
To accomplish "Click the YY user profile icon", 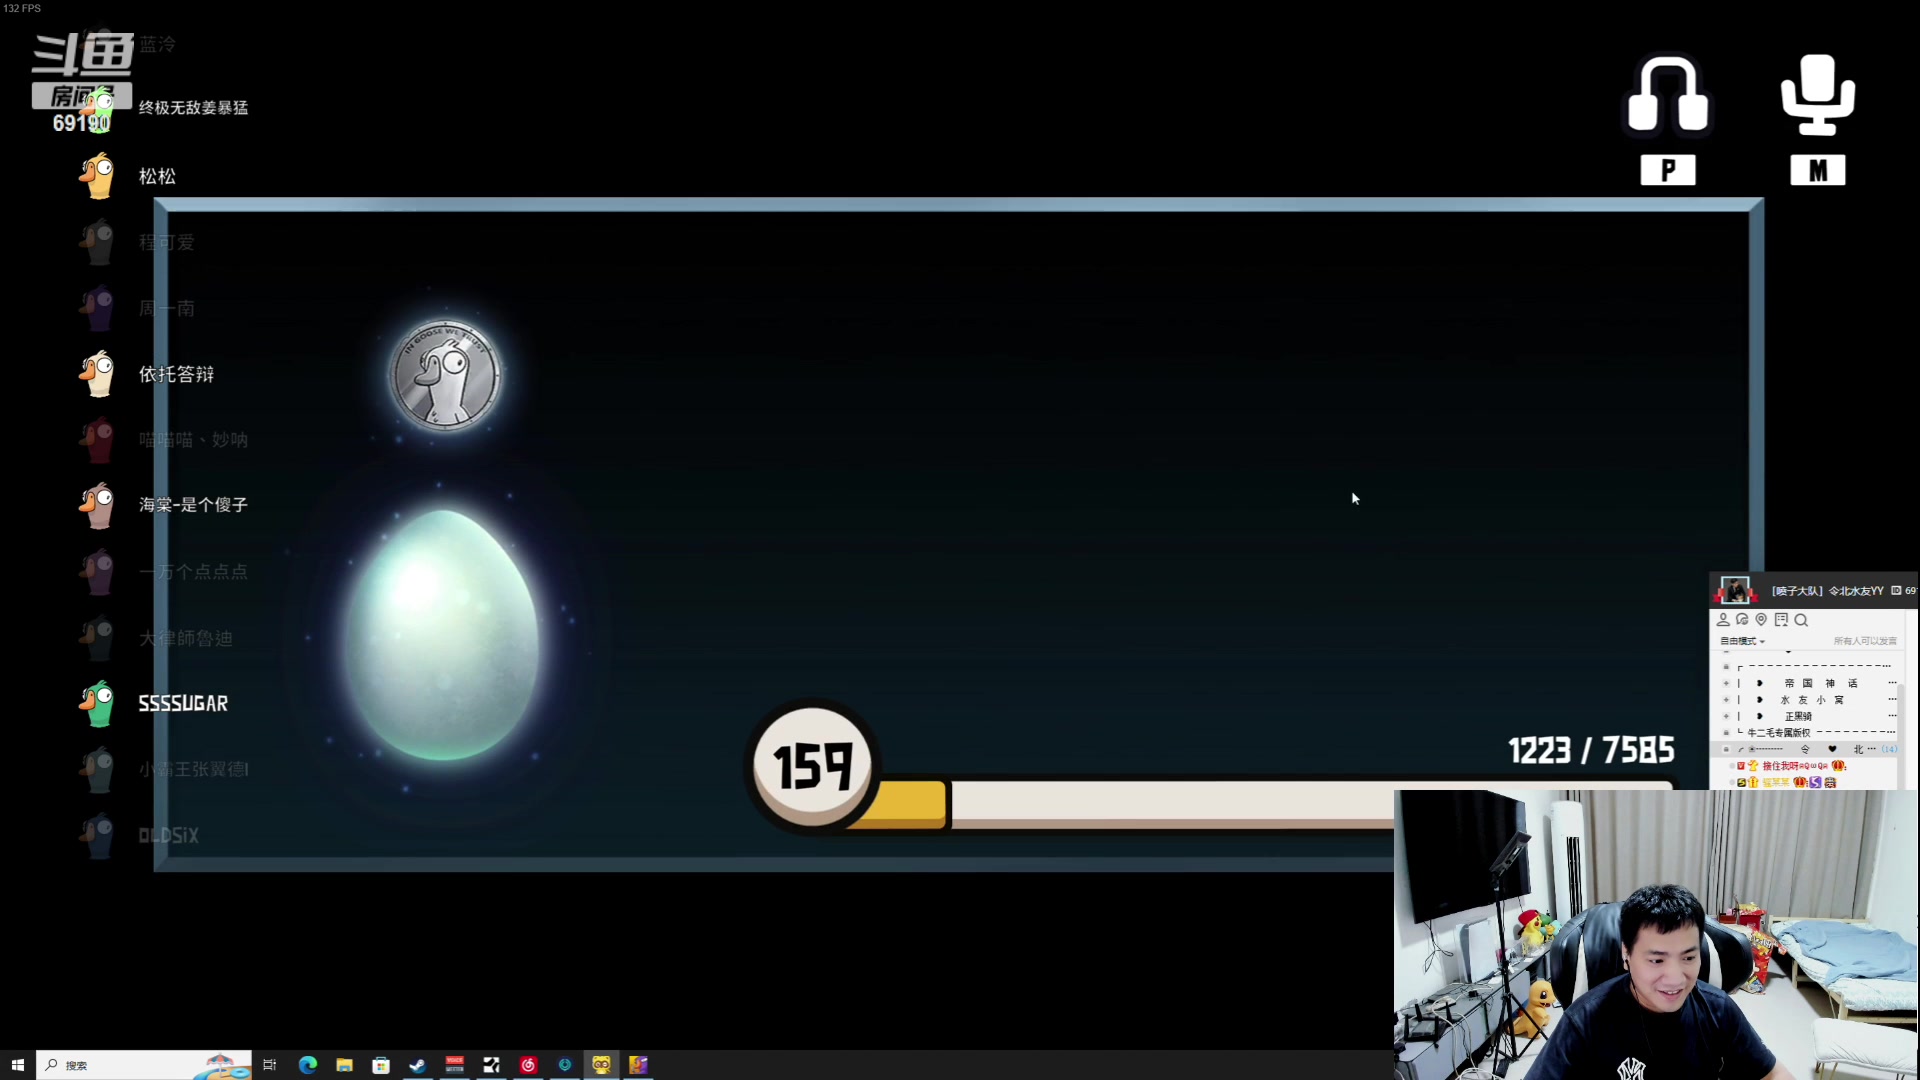I will point(1723,620).
